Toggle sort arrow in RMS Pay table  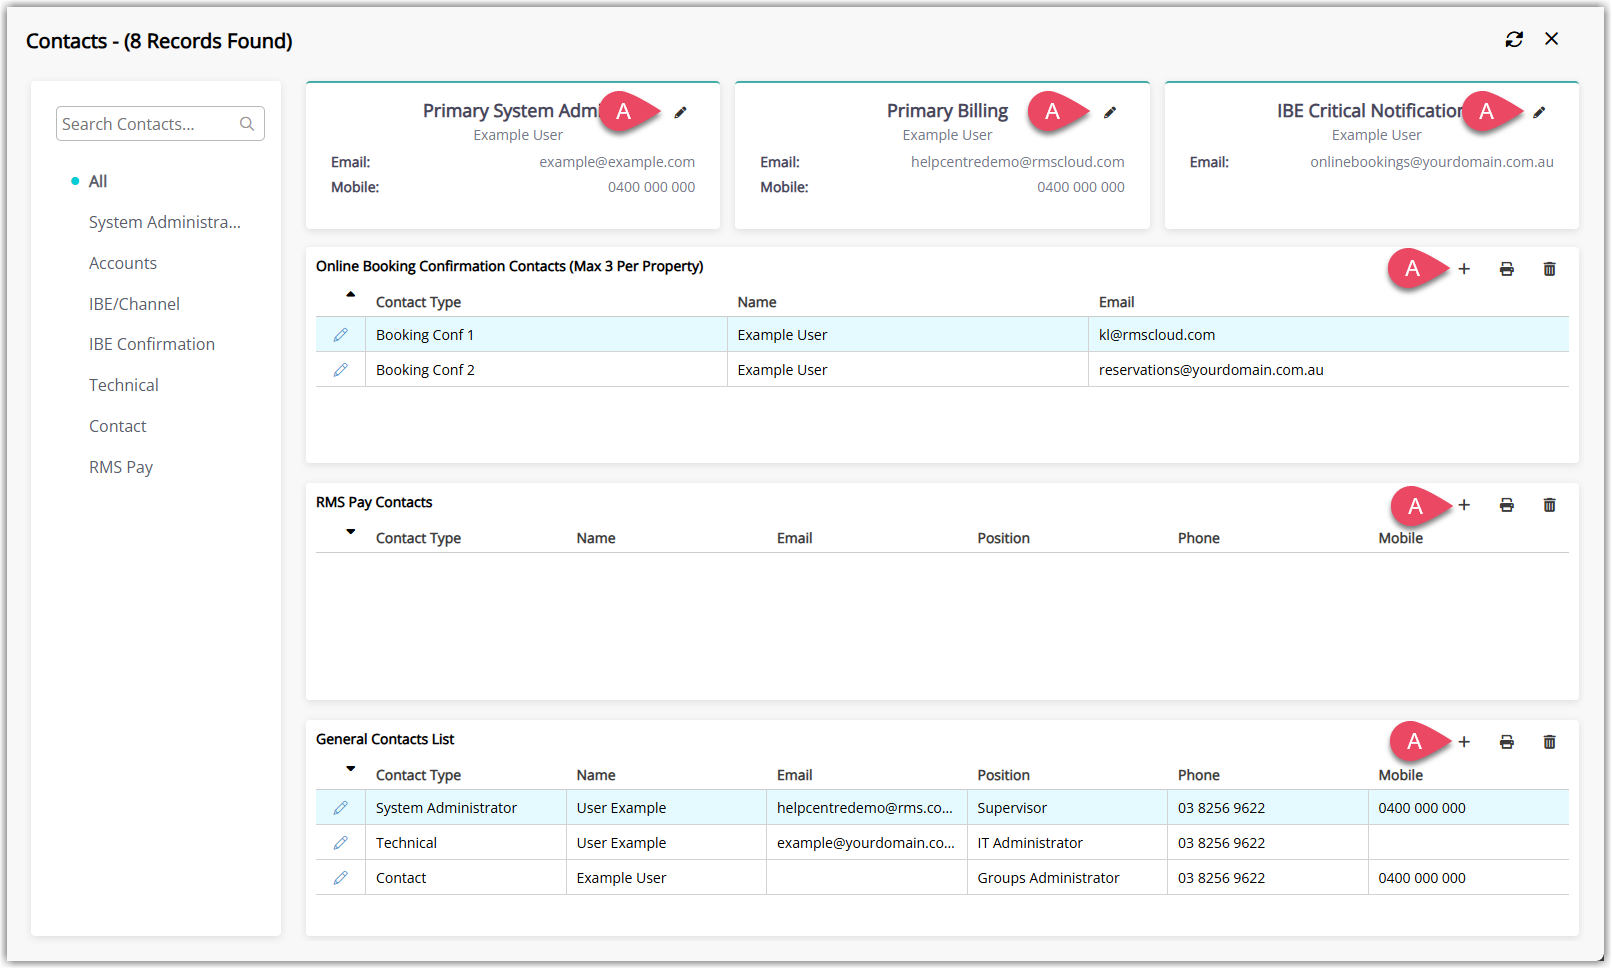pyautogui.click(x=350, y=532)
